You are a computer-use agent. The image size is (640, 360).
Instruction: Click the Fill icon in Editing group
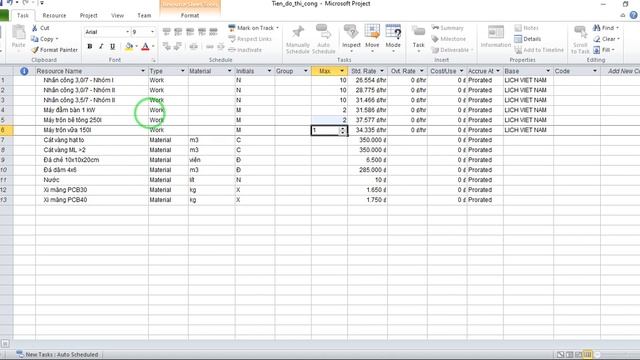click(597, 50)
